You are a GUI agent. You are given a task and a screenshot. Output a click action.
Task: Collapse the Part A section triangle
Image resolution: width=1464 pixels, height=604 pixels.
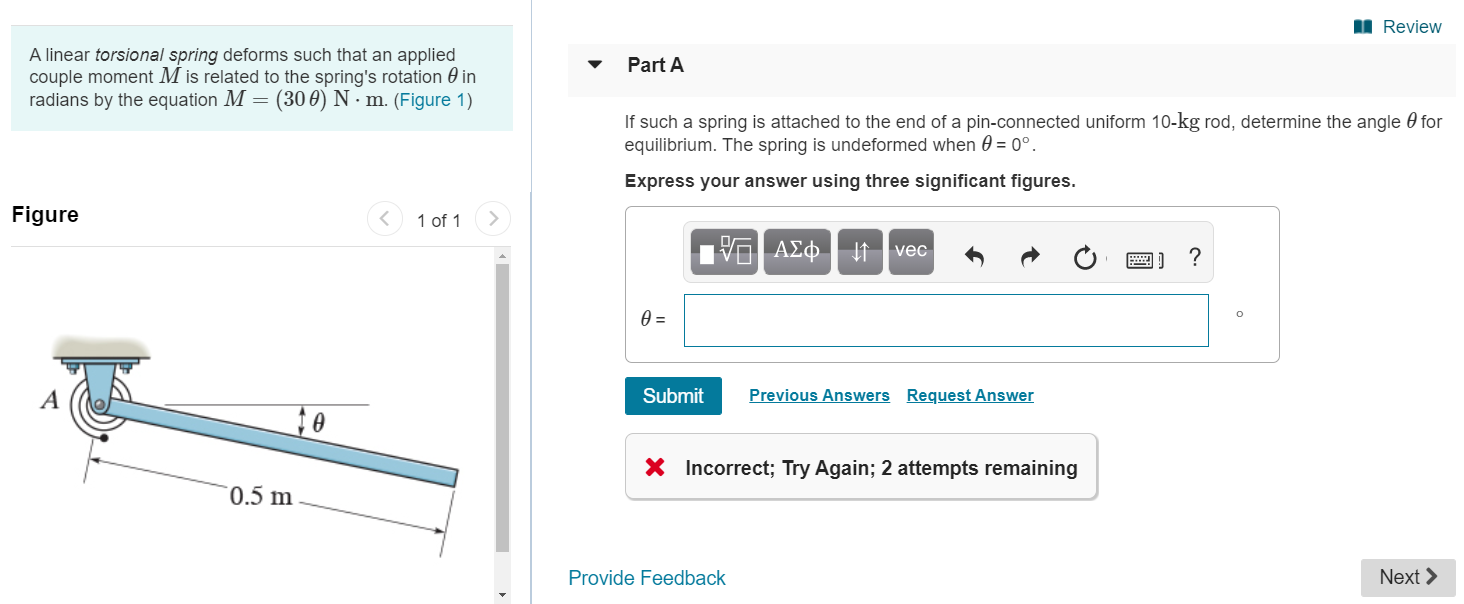tap(594, 63)
